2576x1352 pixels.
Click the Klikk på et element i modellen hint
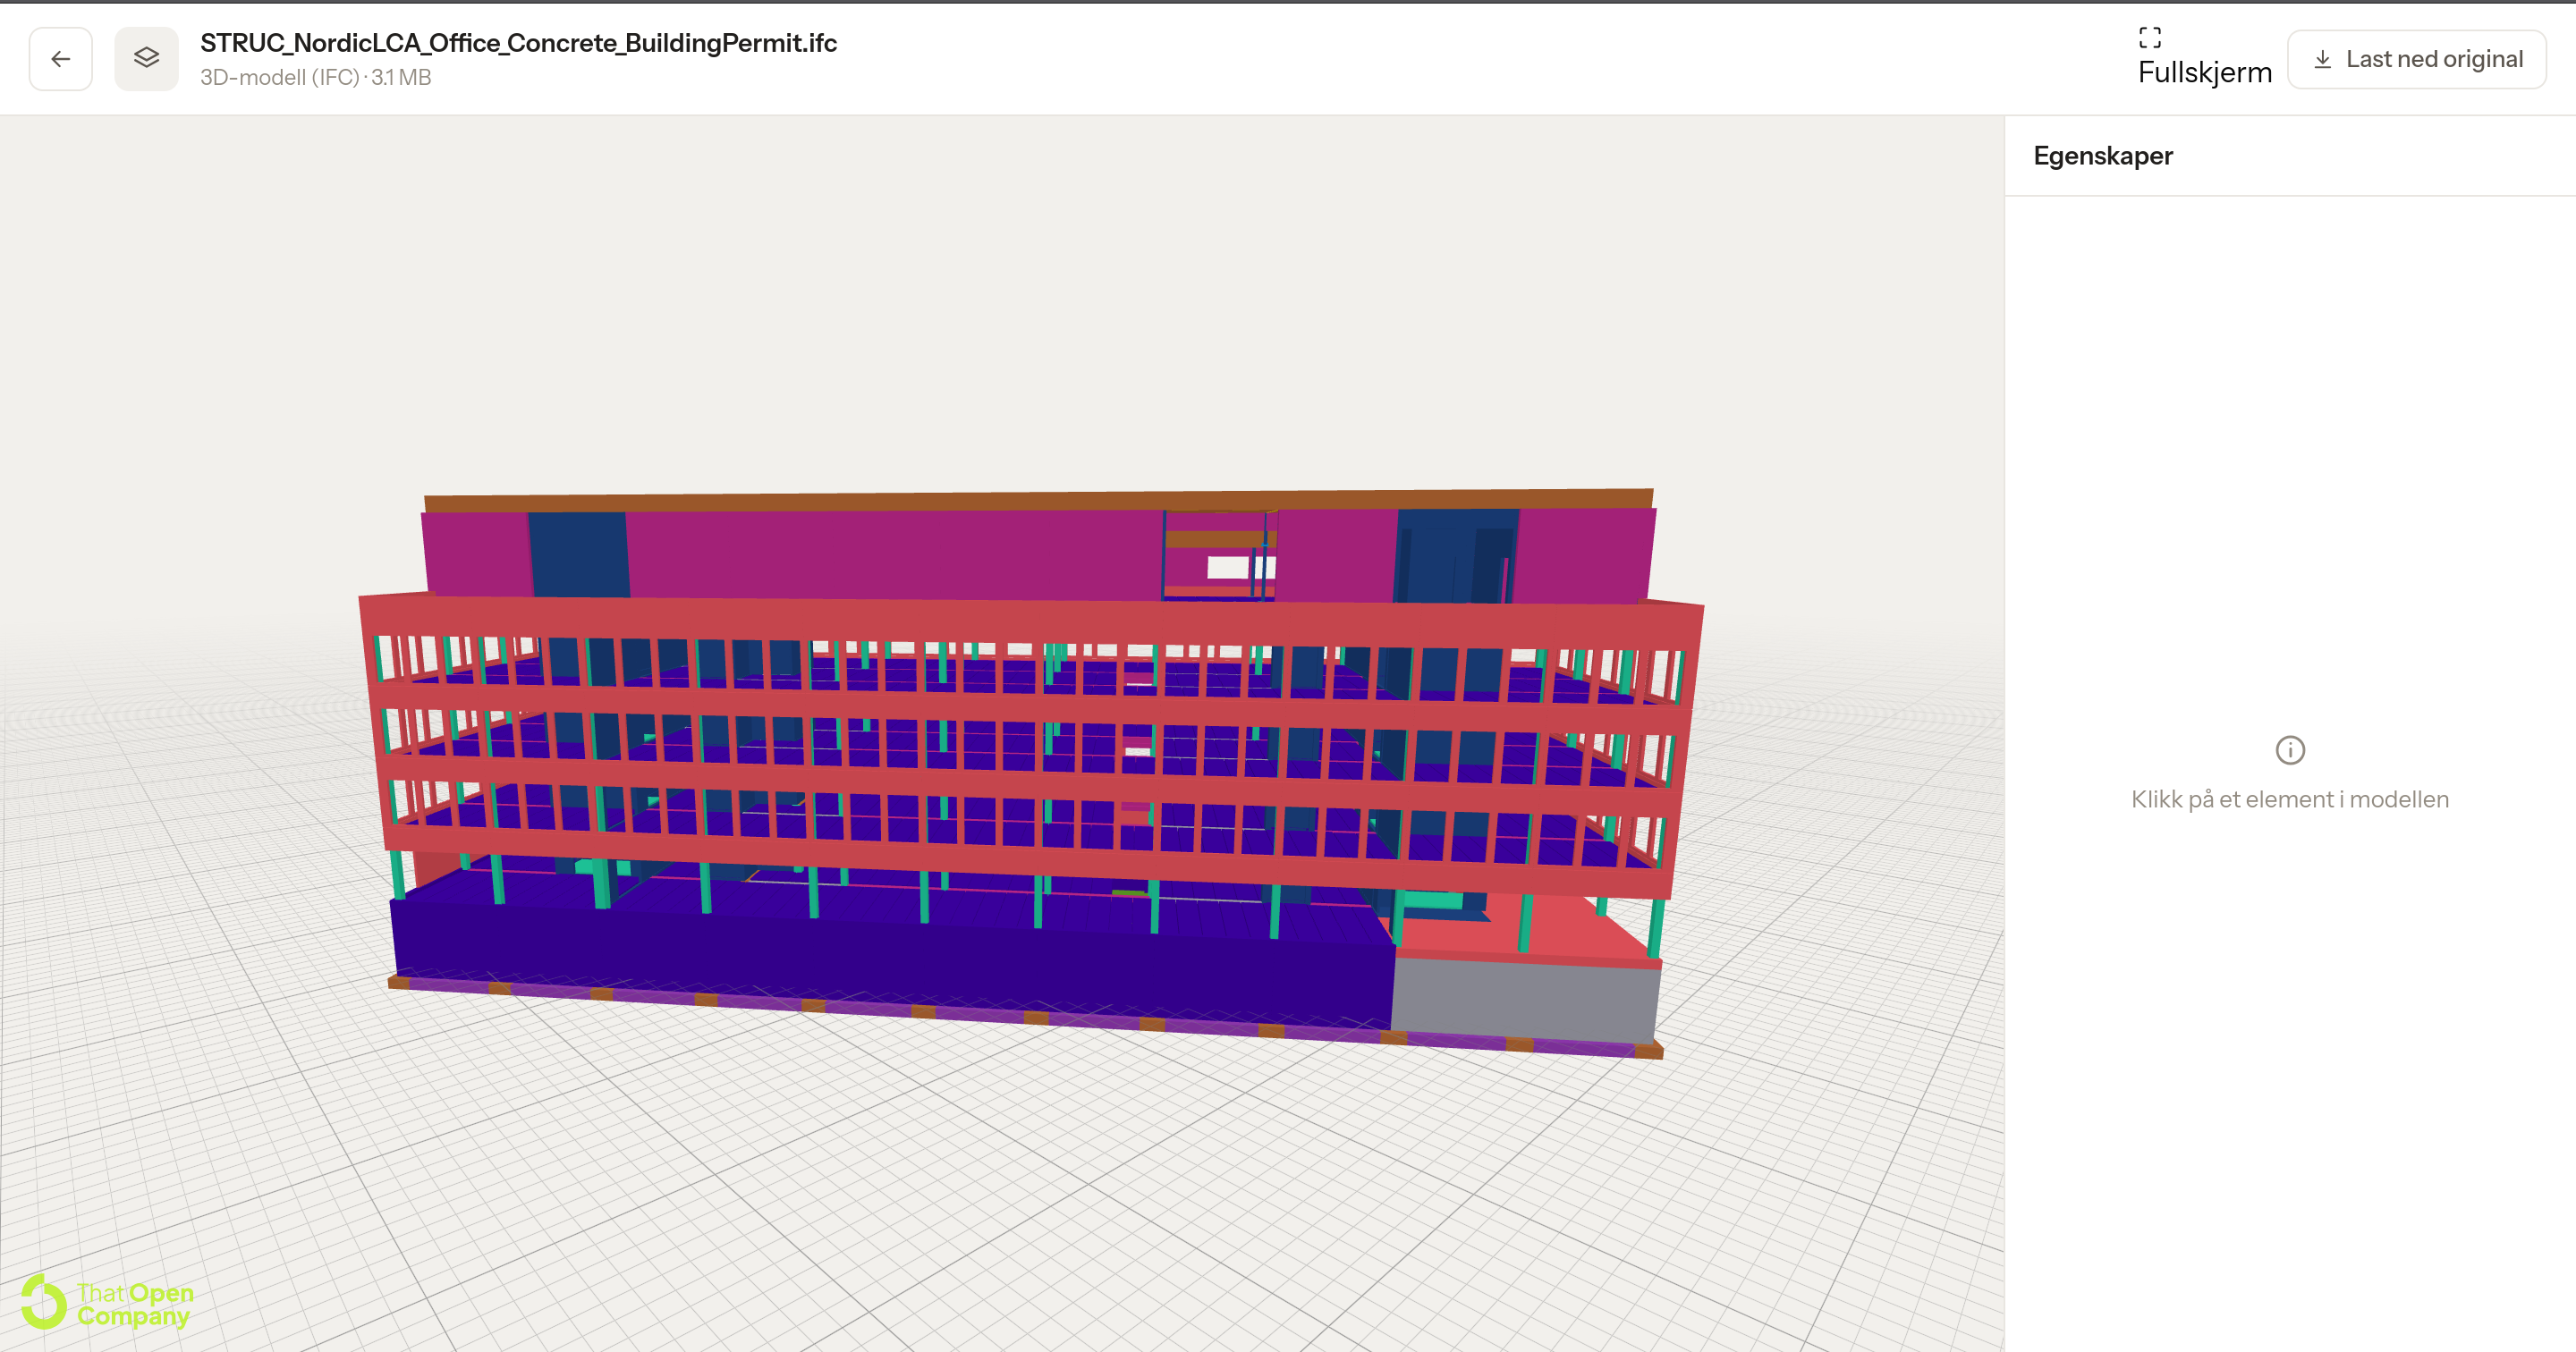pyautogui.click(x=2290, y=799)
